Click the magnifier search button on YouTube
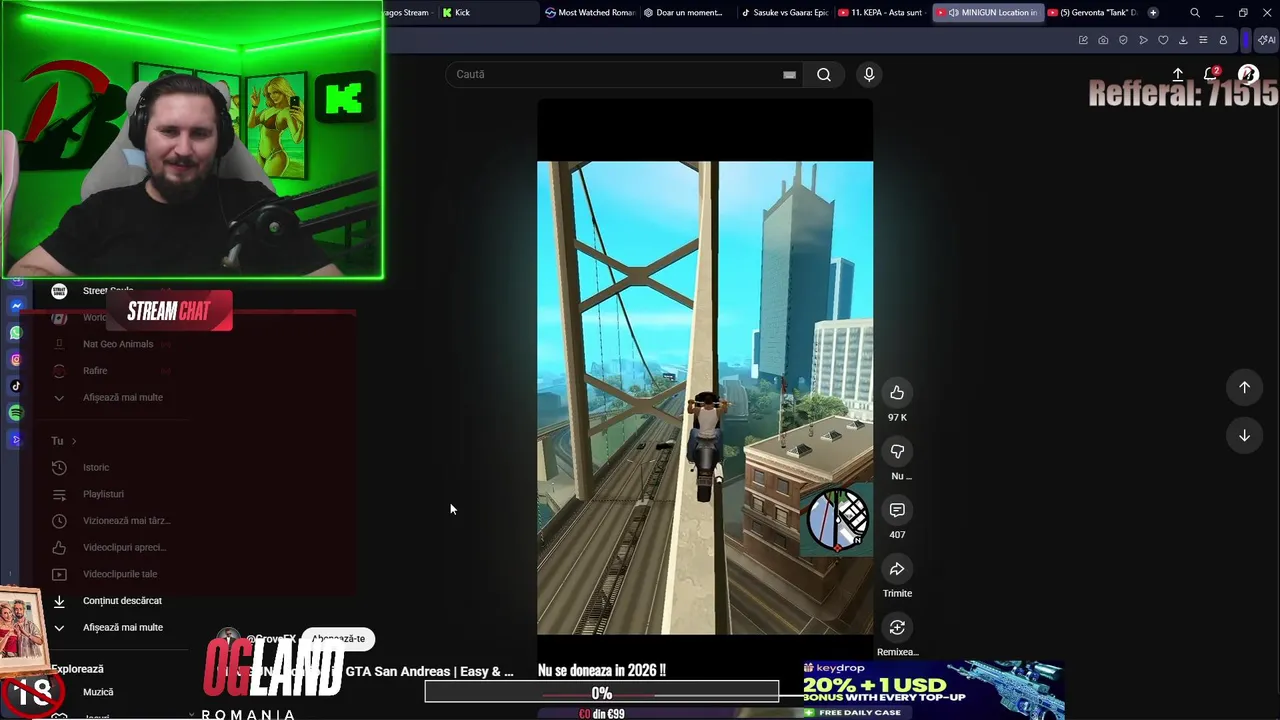The image size is (1280, 720). pos(824,74)
